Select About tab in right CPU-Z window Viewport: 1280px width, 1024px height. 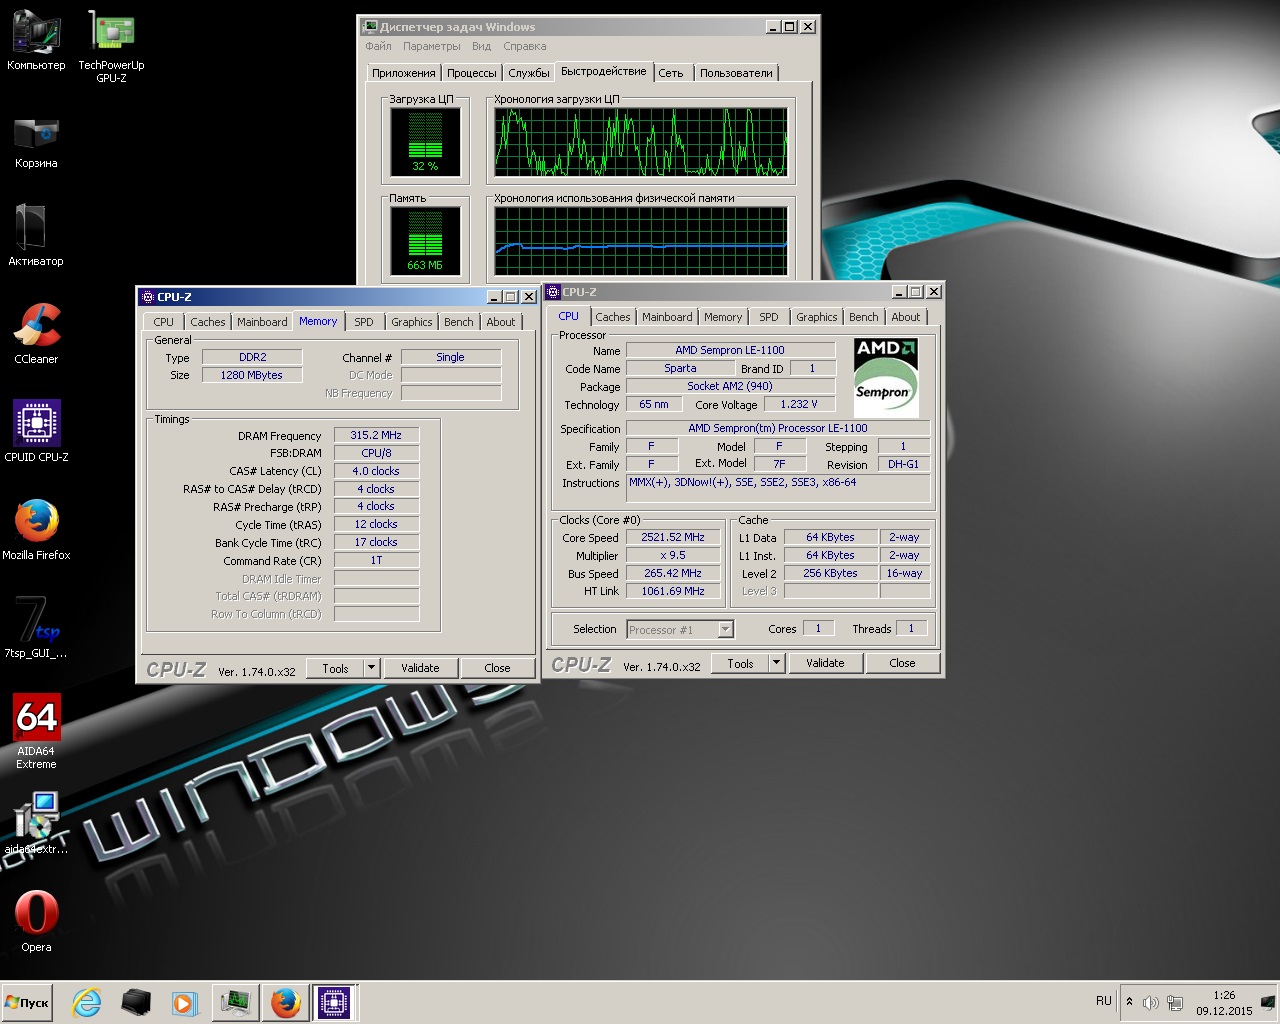pyautogui.click(x=906, y=317)
